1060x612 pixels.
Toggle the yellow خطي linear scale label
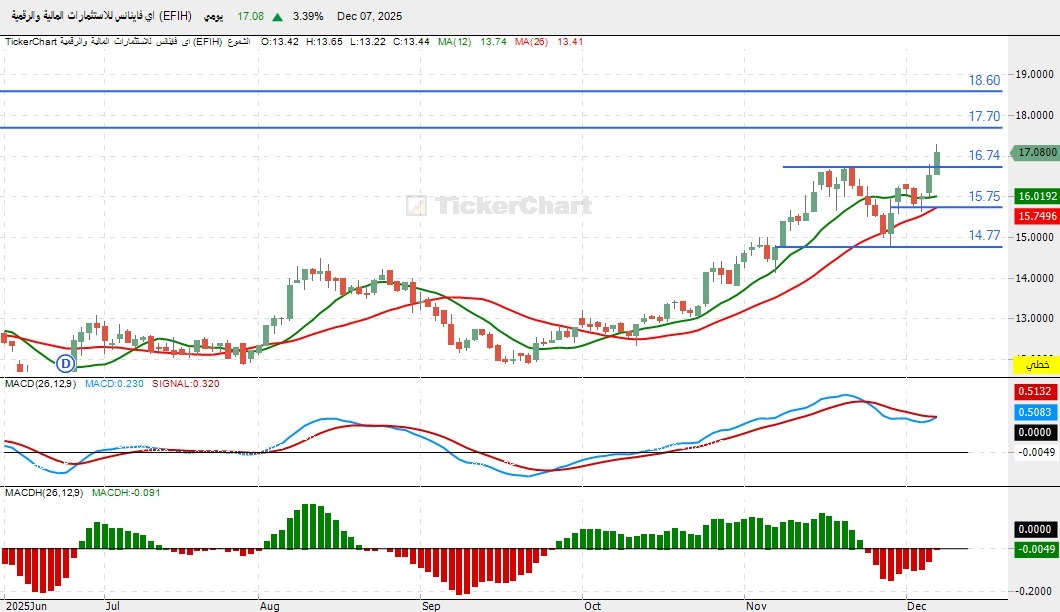click(x=1034, y=365)
